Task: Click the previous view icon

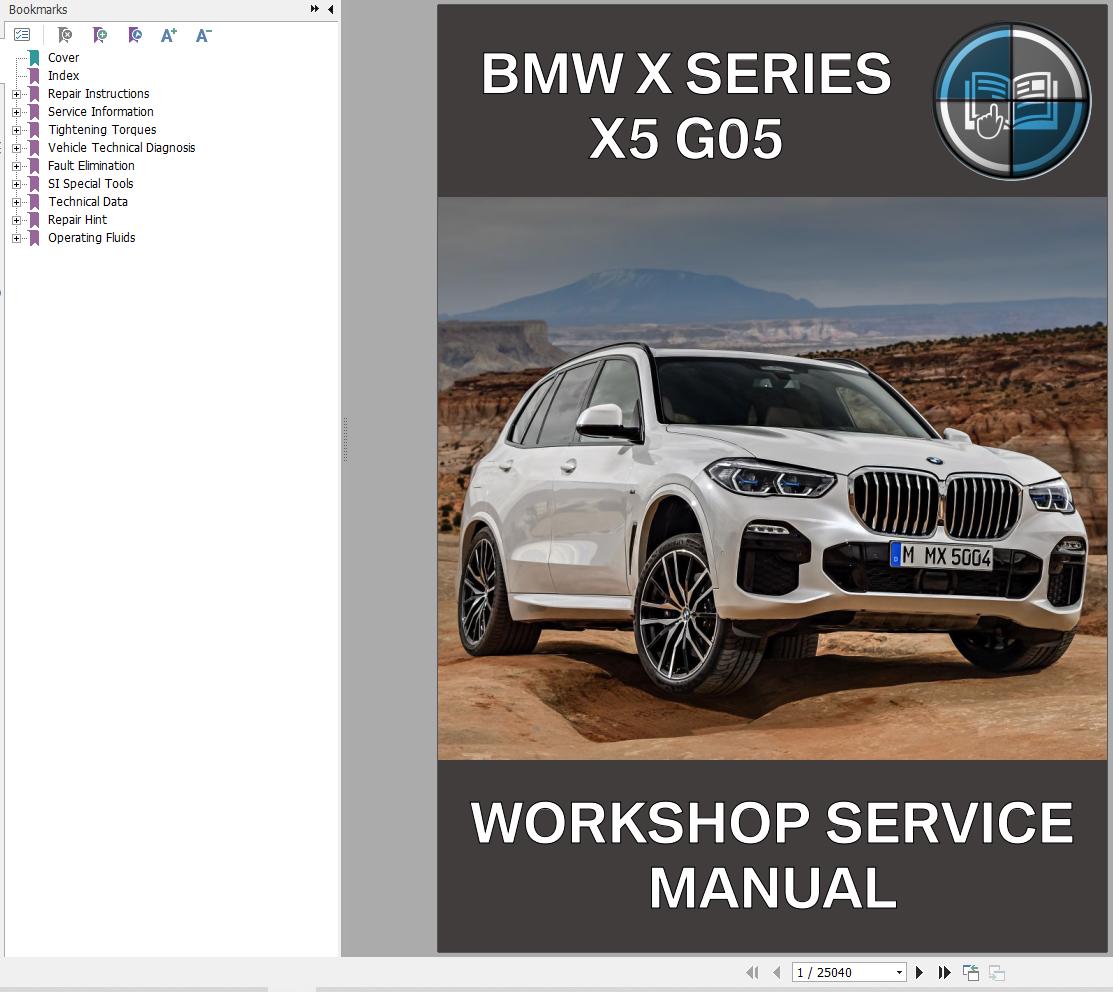Action: [969, 971]
